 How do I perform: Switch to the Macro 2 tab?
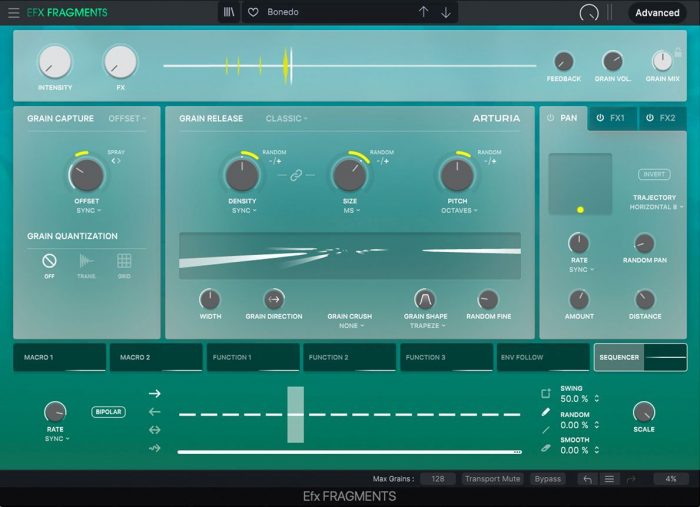click(x=156, y=357)
